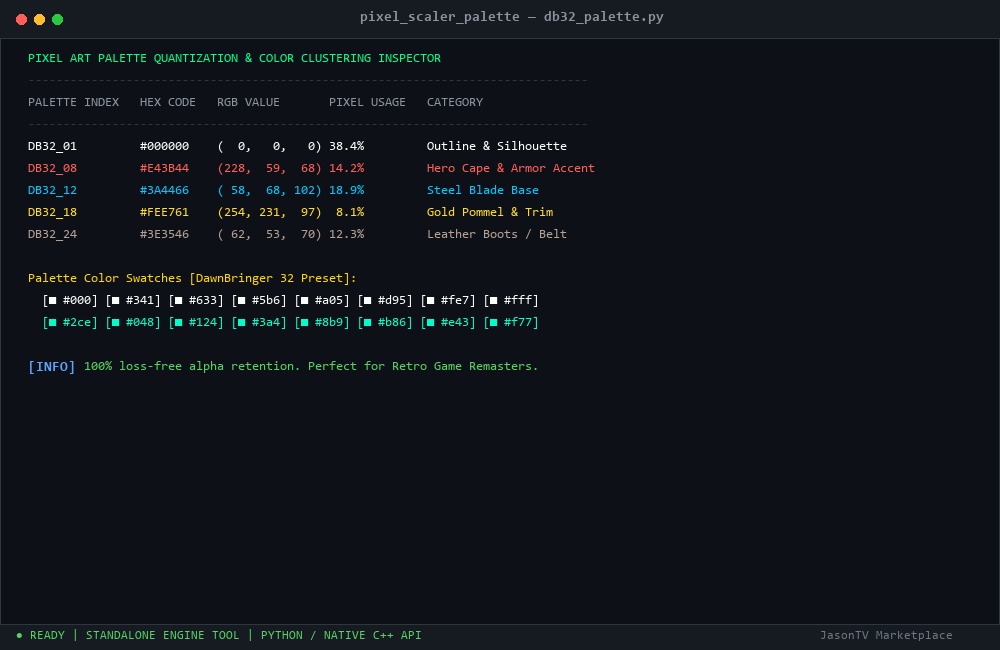Image resolution: width=1000 pixels, height=650 pixels.
Task: Select the DB32_18 palette index
Action: pos(52,212)
